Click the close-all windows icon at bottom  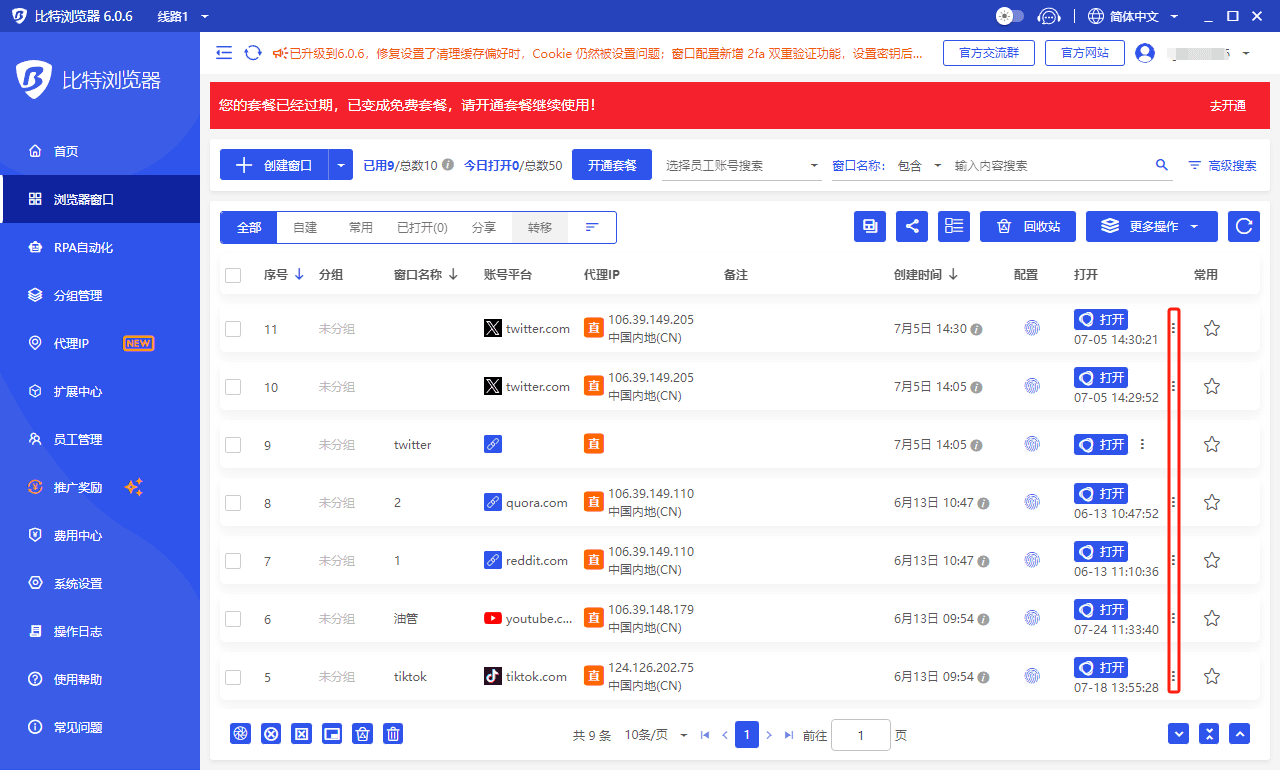click(271, 733)
